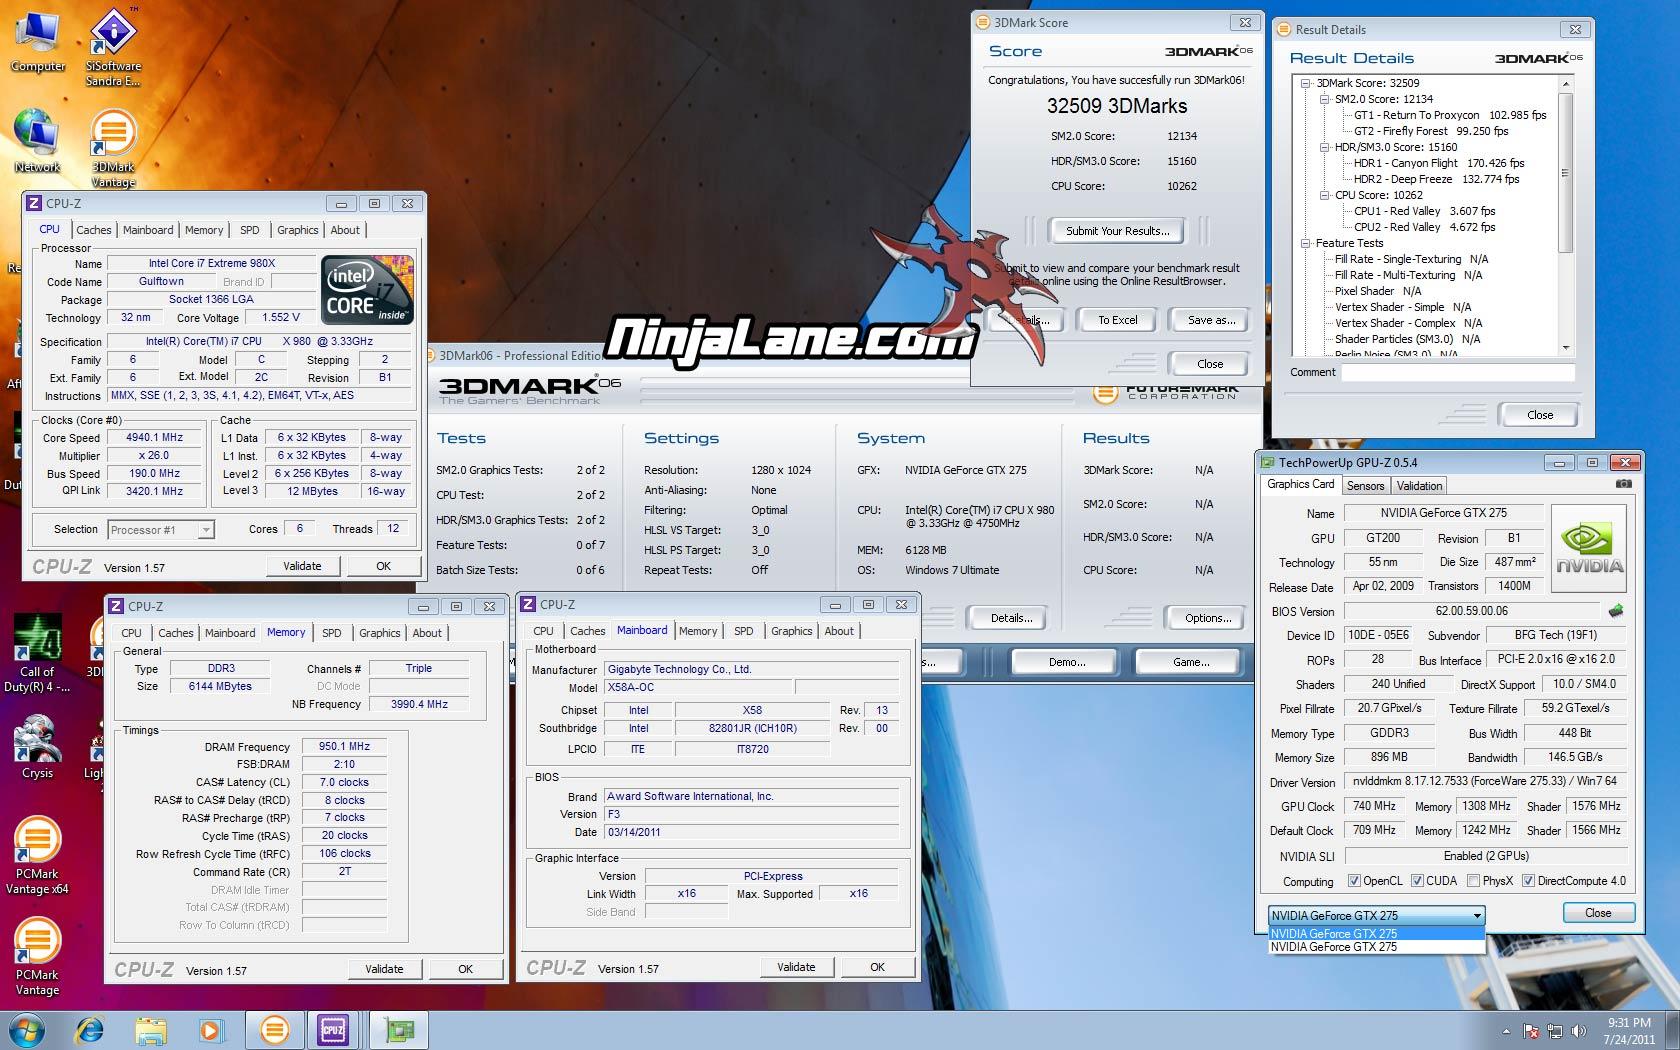Open Windows Media Player taskbar icon
Image resolution: width=1680 pixels, height=1050 pixels.
[211, 1030]
